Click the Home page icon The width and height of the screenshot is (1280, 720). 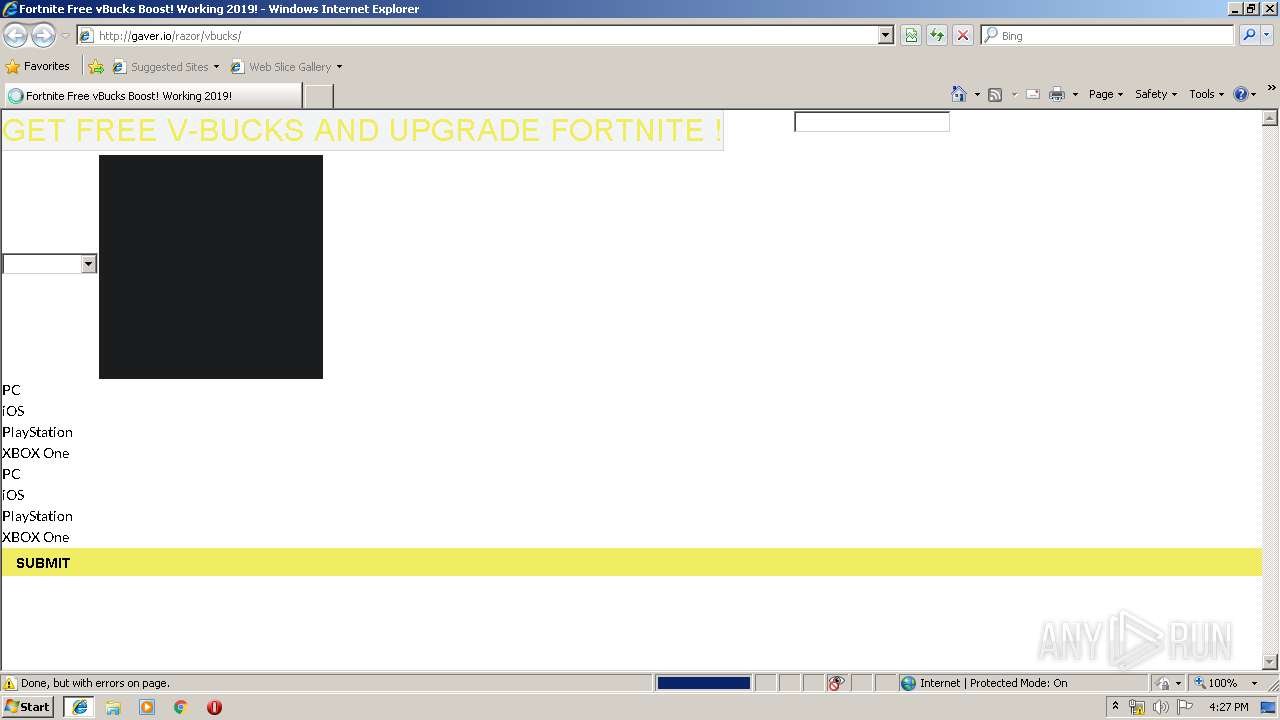click(x=959, y=94)
